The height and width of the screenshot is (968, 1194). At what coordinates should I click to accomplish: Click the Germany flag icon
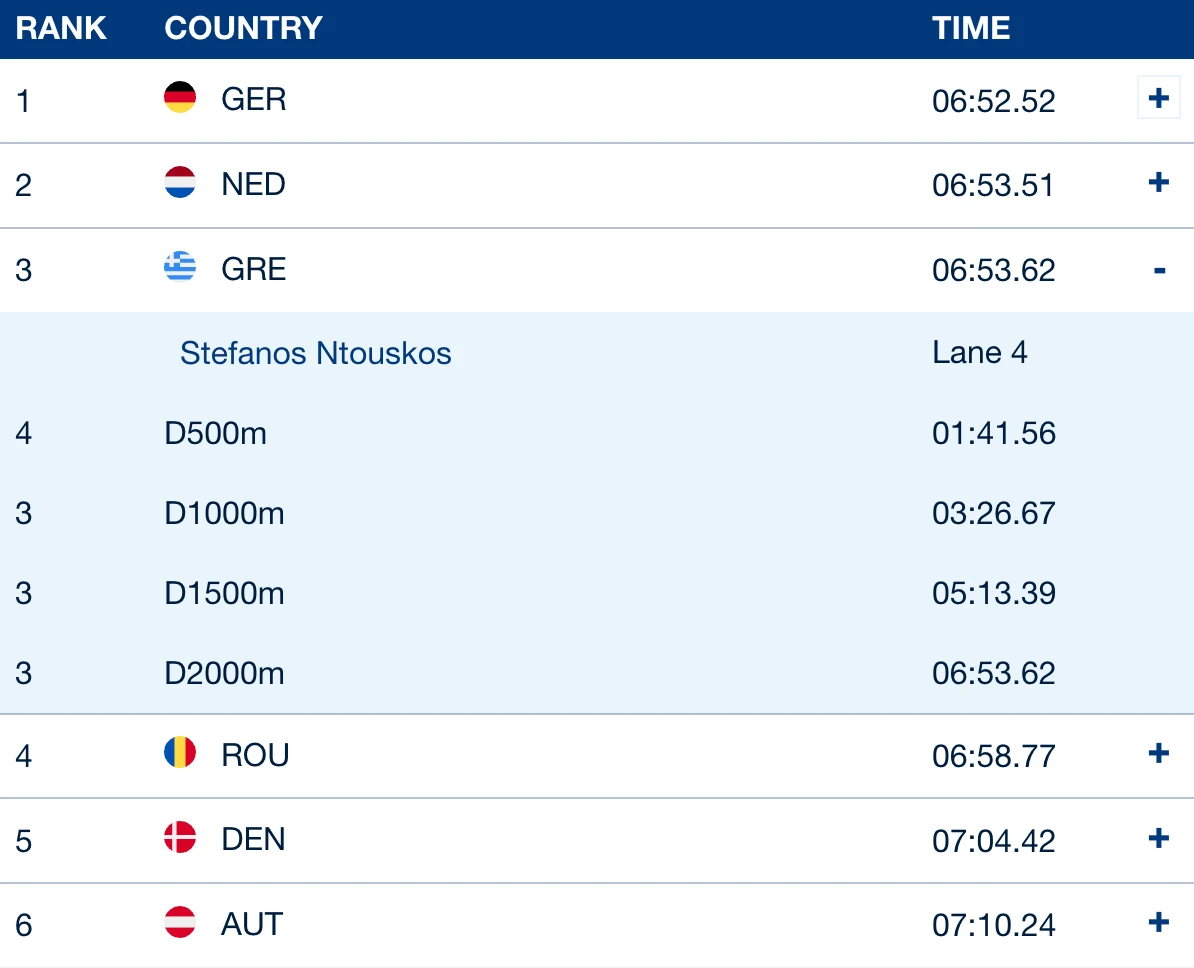(x=180, y=97)
